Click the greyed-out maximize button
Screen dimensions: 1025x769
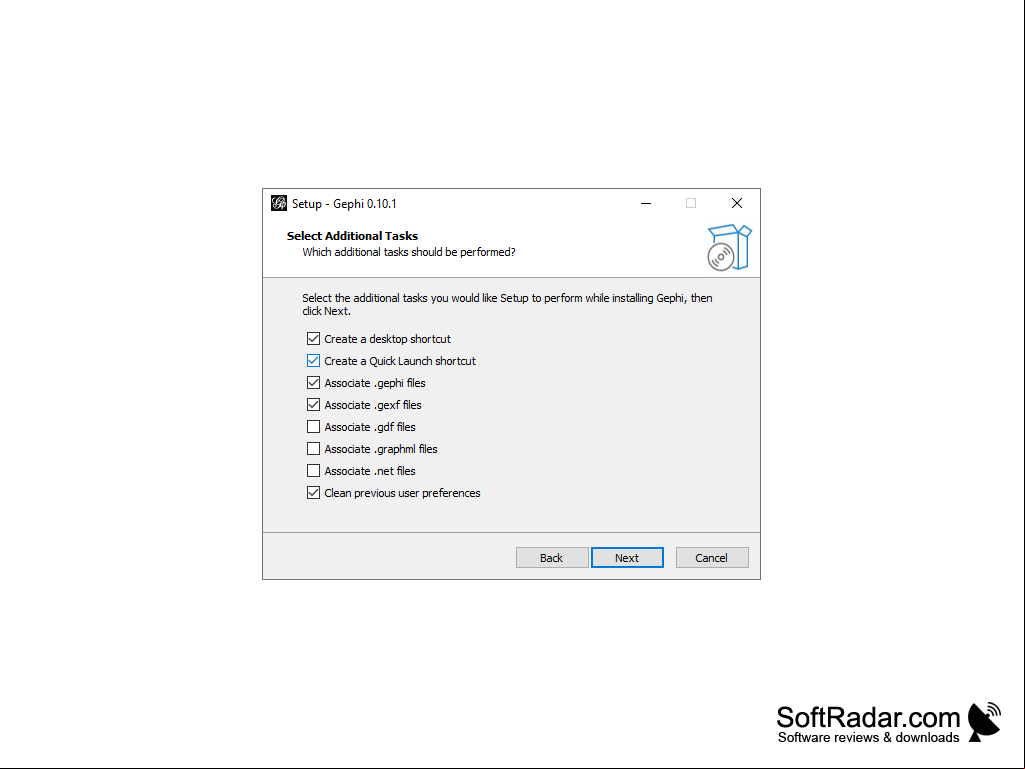(x=691, y=203)
